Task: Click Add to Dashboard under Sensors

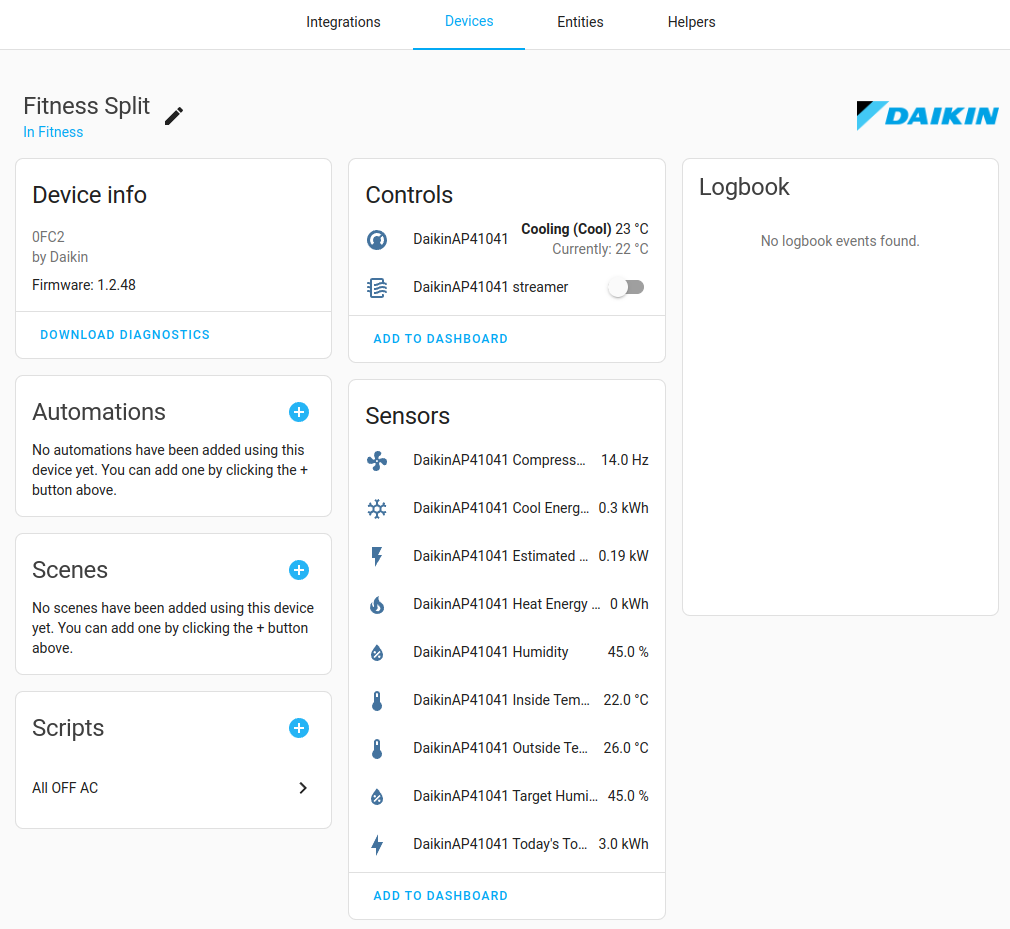Action: (x=441, y=896)
